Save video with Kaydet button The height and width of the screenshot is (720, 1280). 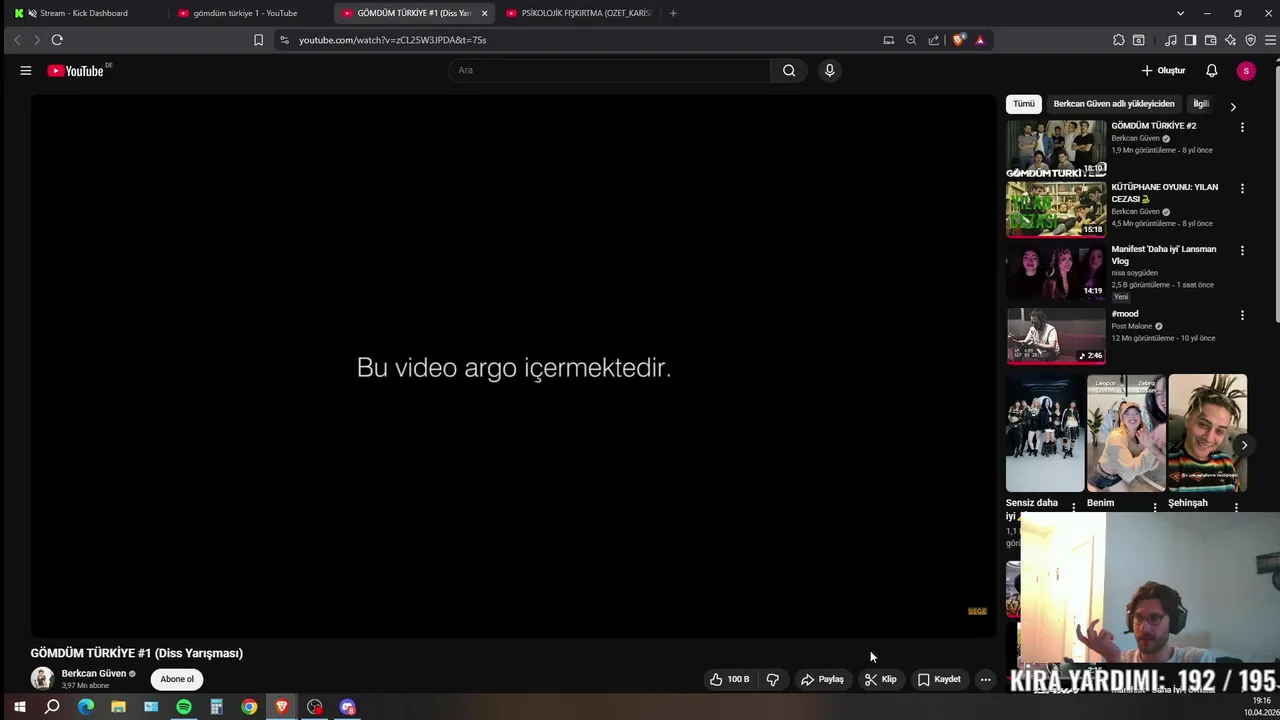(x=939, y=679)
